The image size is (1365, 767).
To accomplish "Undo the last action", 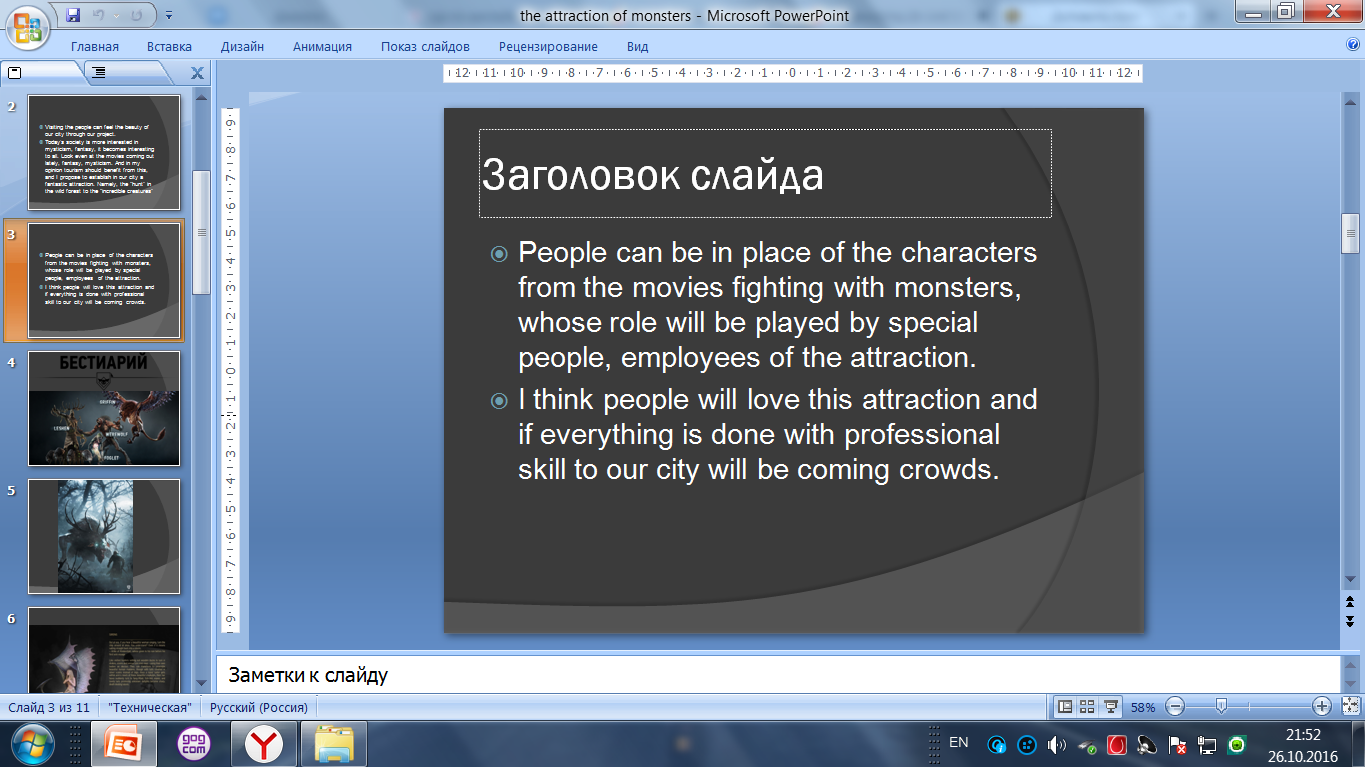I will point(99,15).
